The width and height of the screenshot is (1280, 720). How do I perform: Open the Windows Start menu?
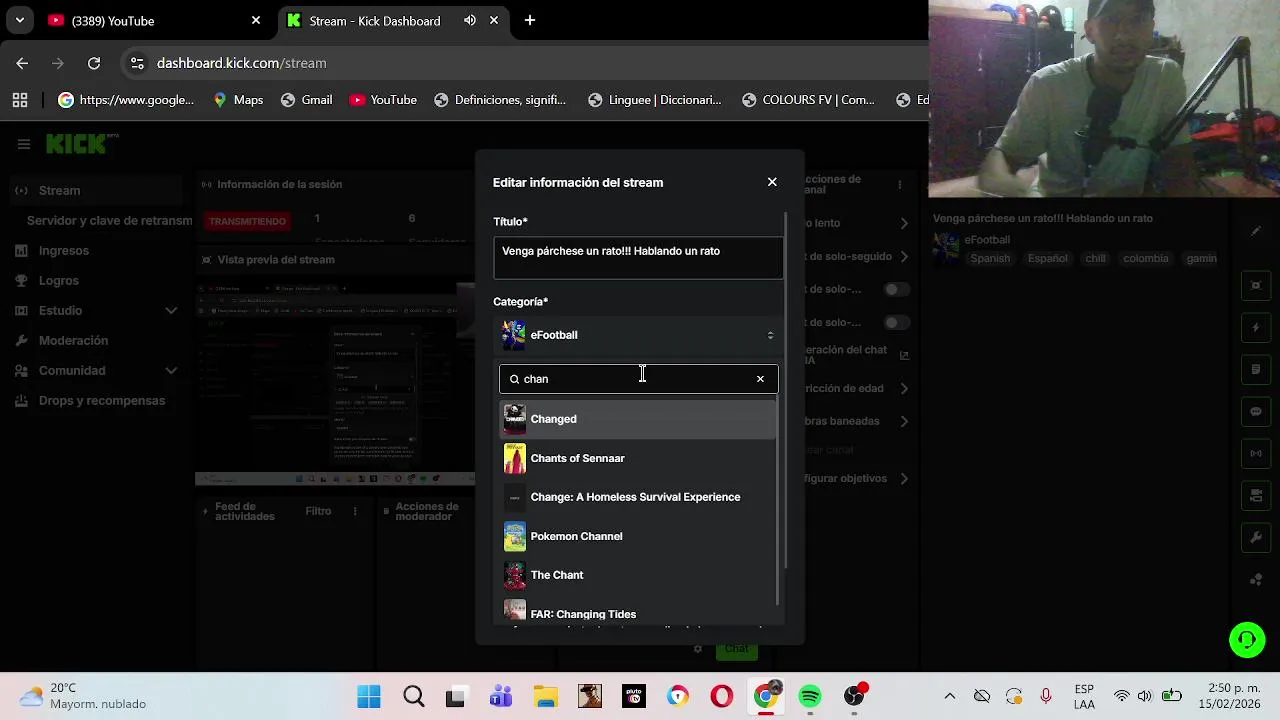pyautogui.click(x=369, y=696)
